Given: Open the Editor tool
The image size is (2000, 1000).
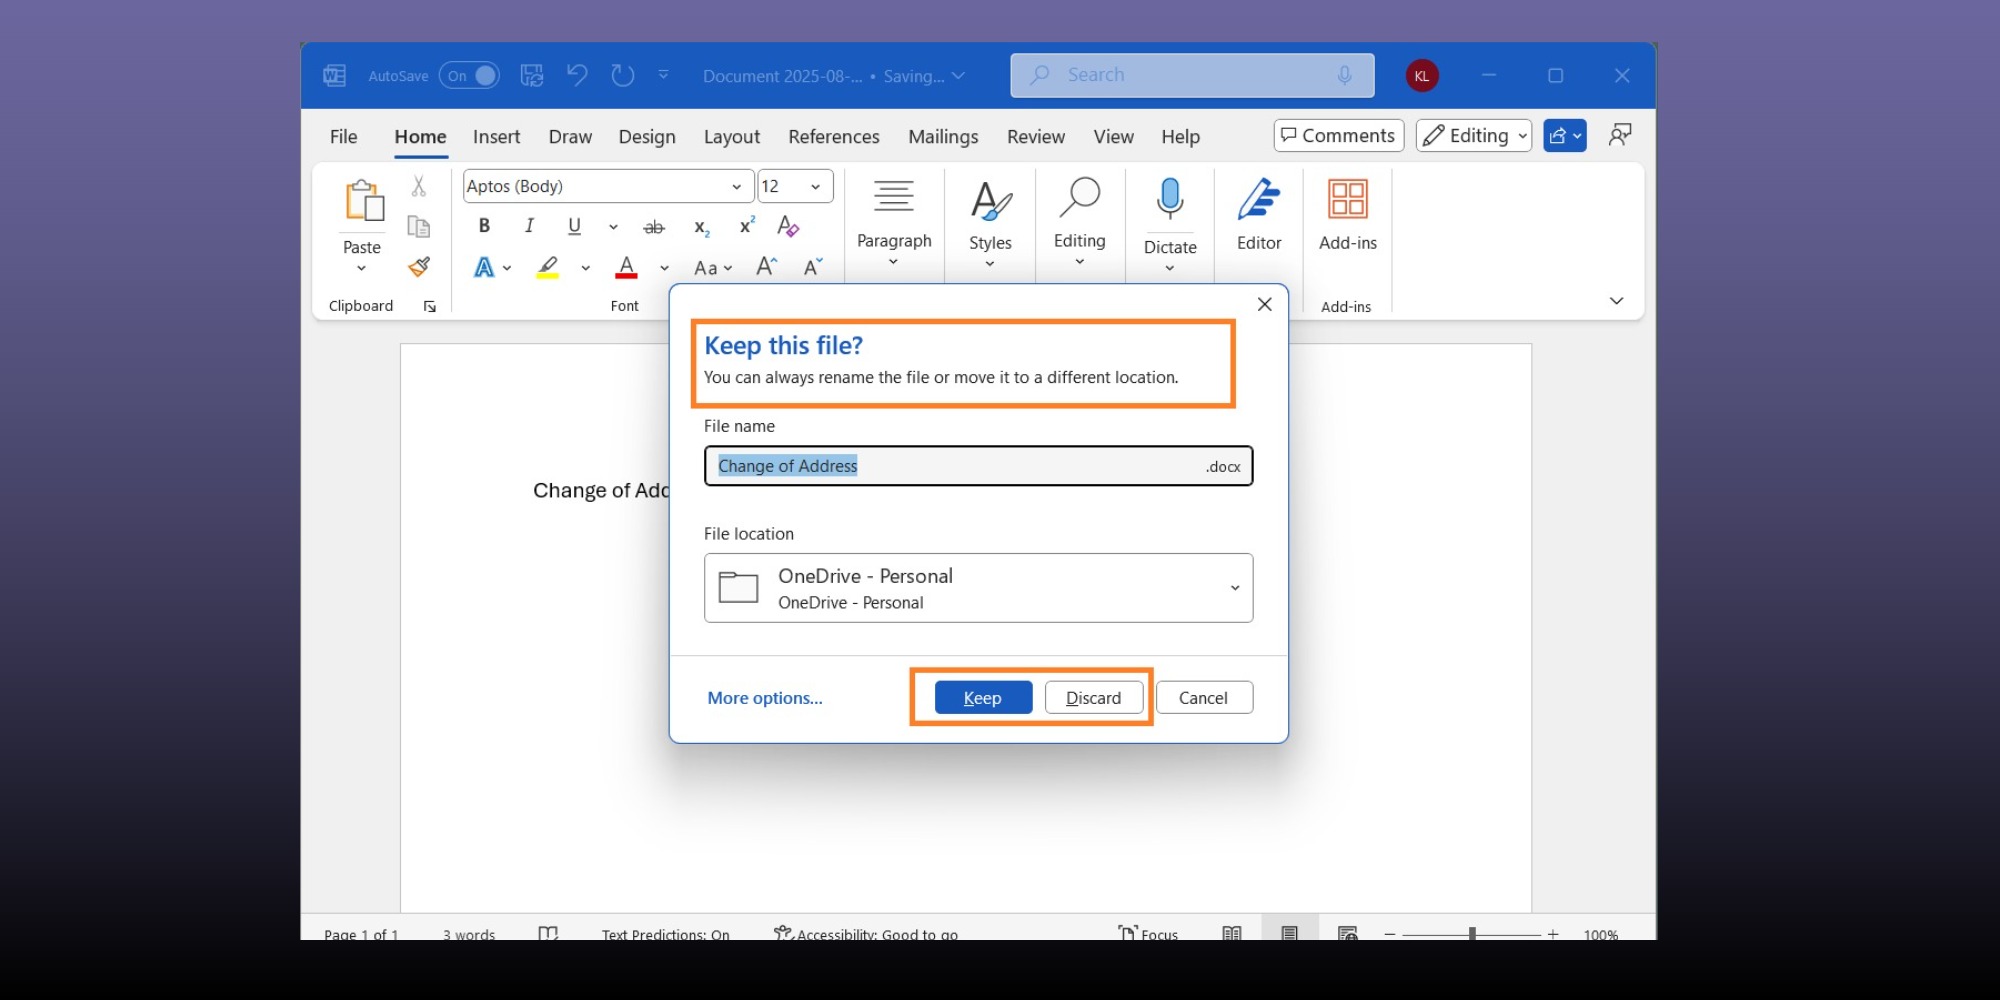Looking at the screenshot, I should [1258, 215].
